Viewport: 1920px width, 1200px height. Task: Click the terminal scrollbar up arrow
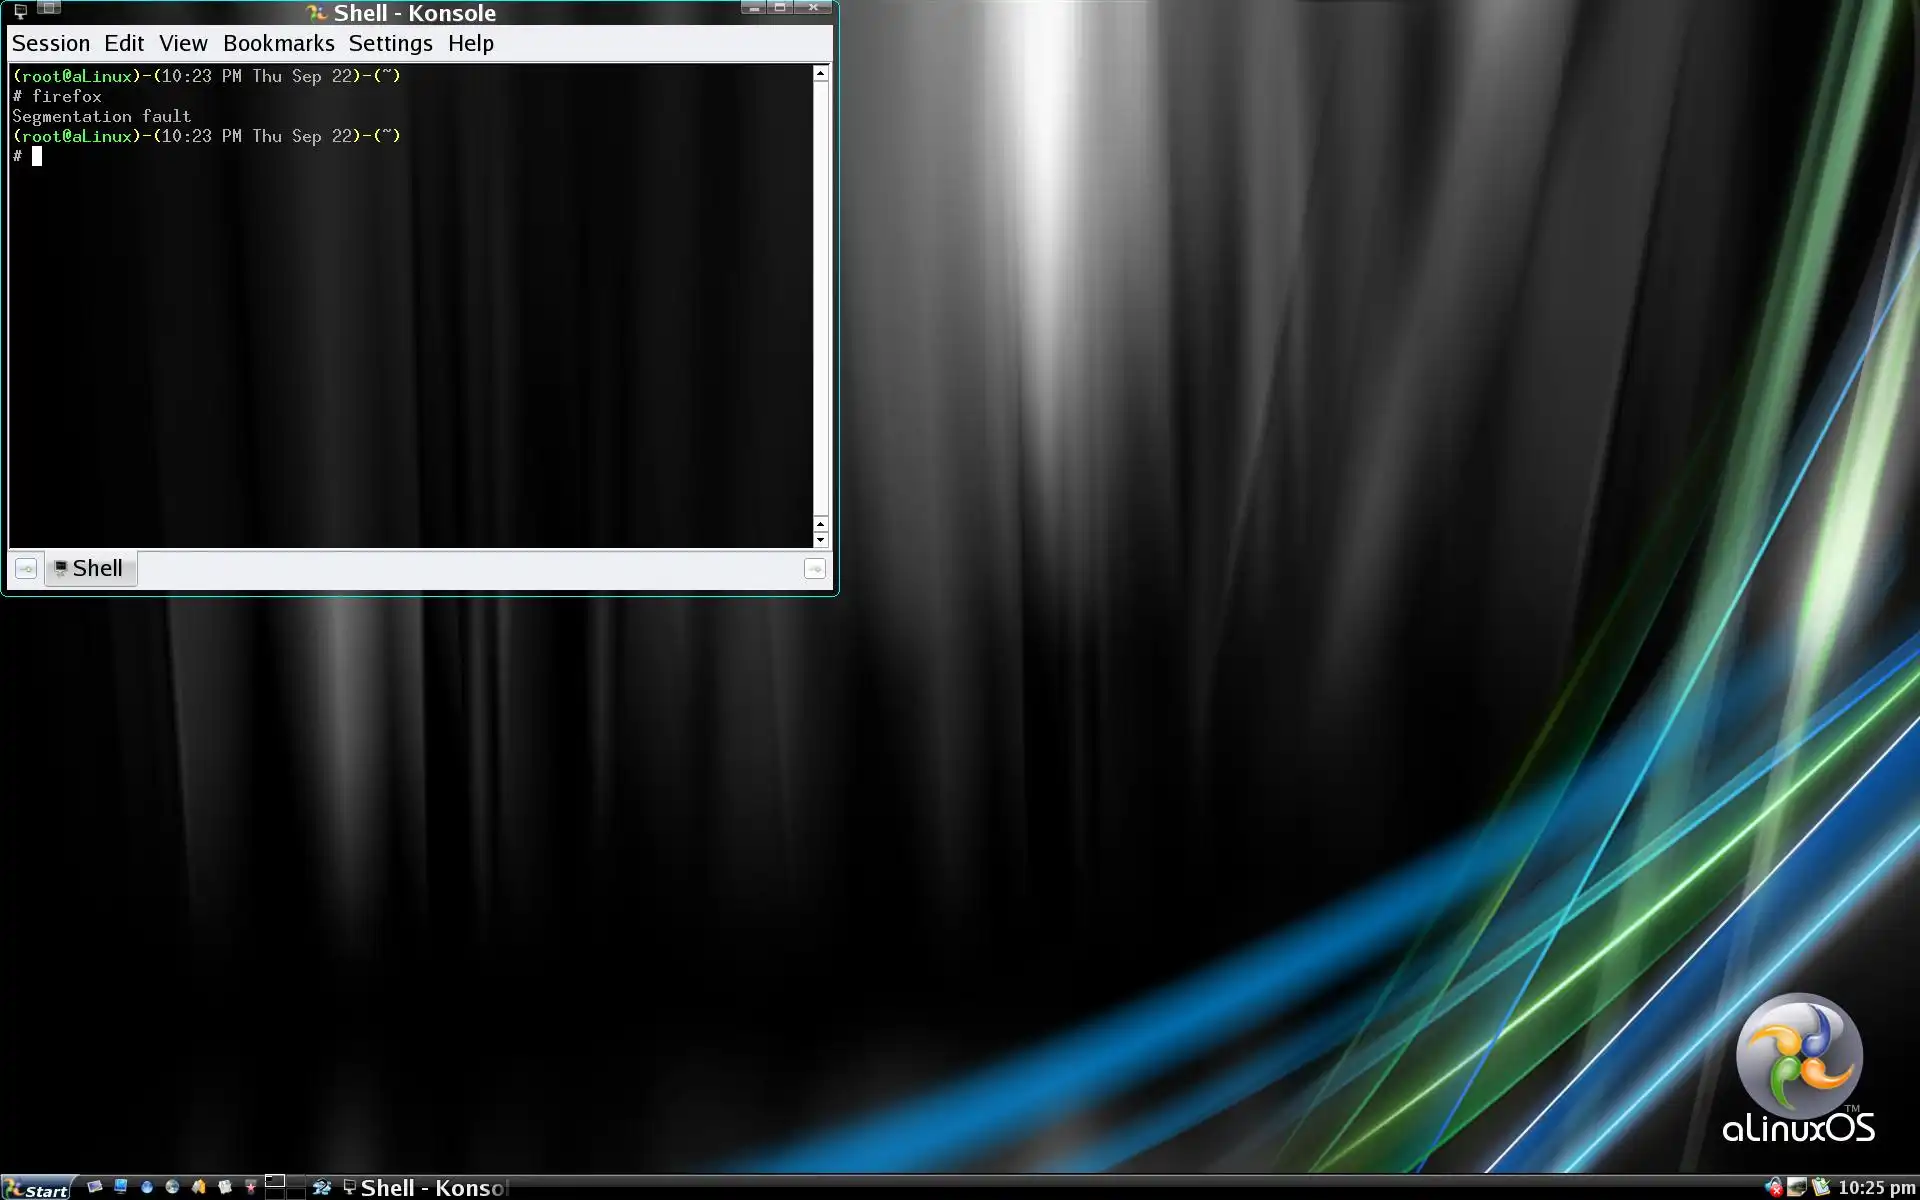[x=820, y=73]
